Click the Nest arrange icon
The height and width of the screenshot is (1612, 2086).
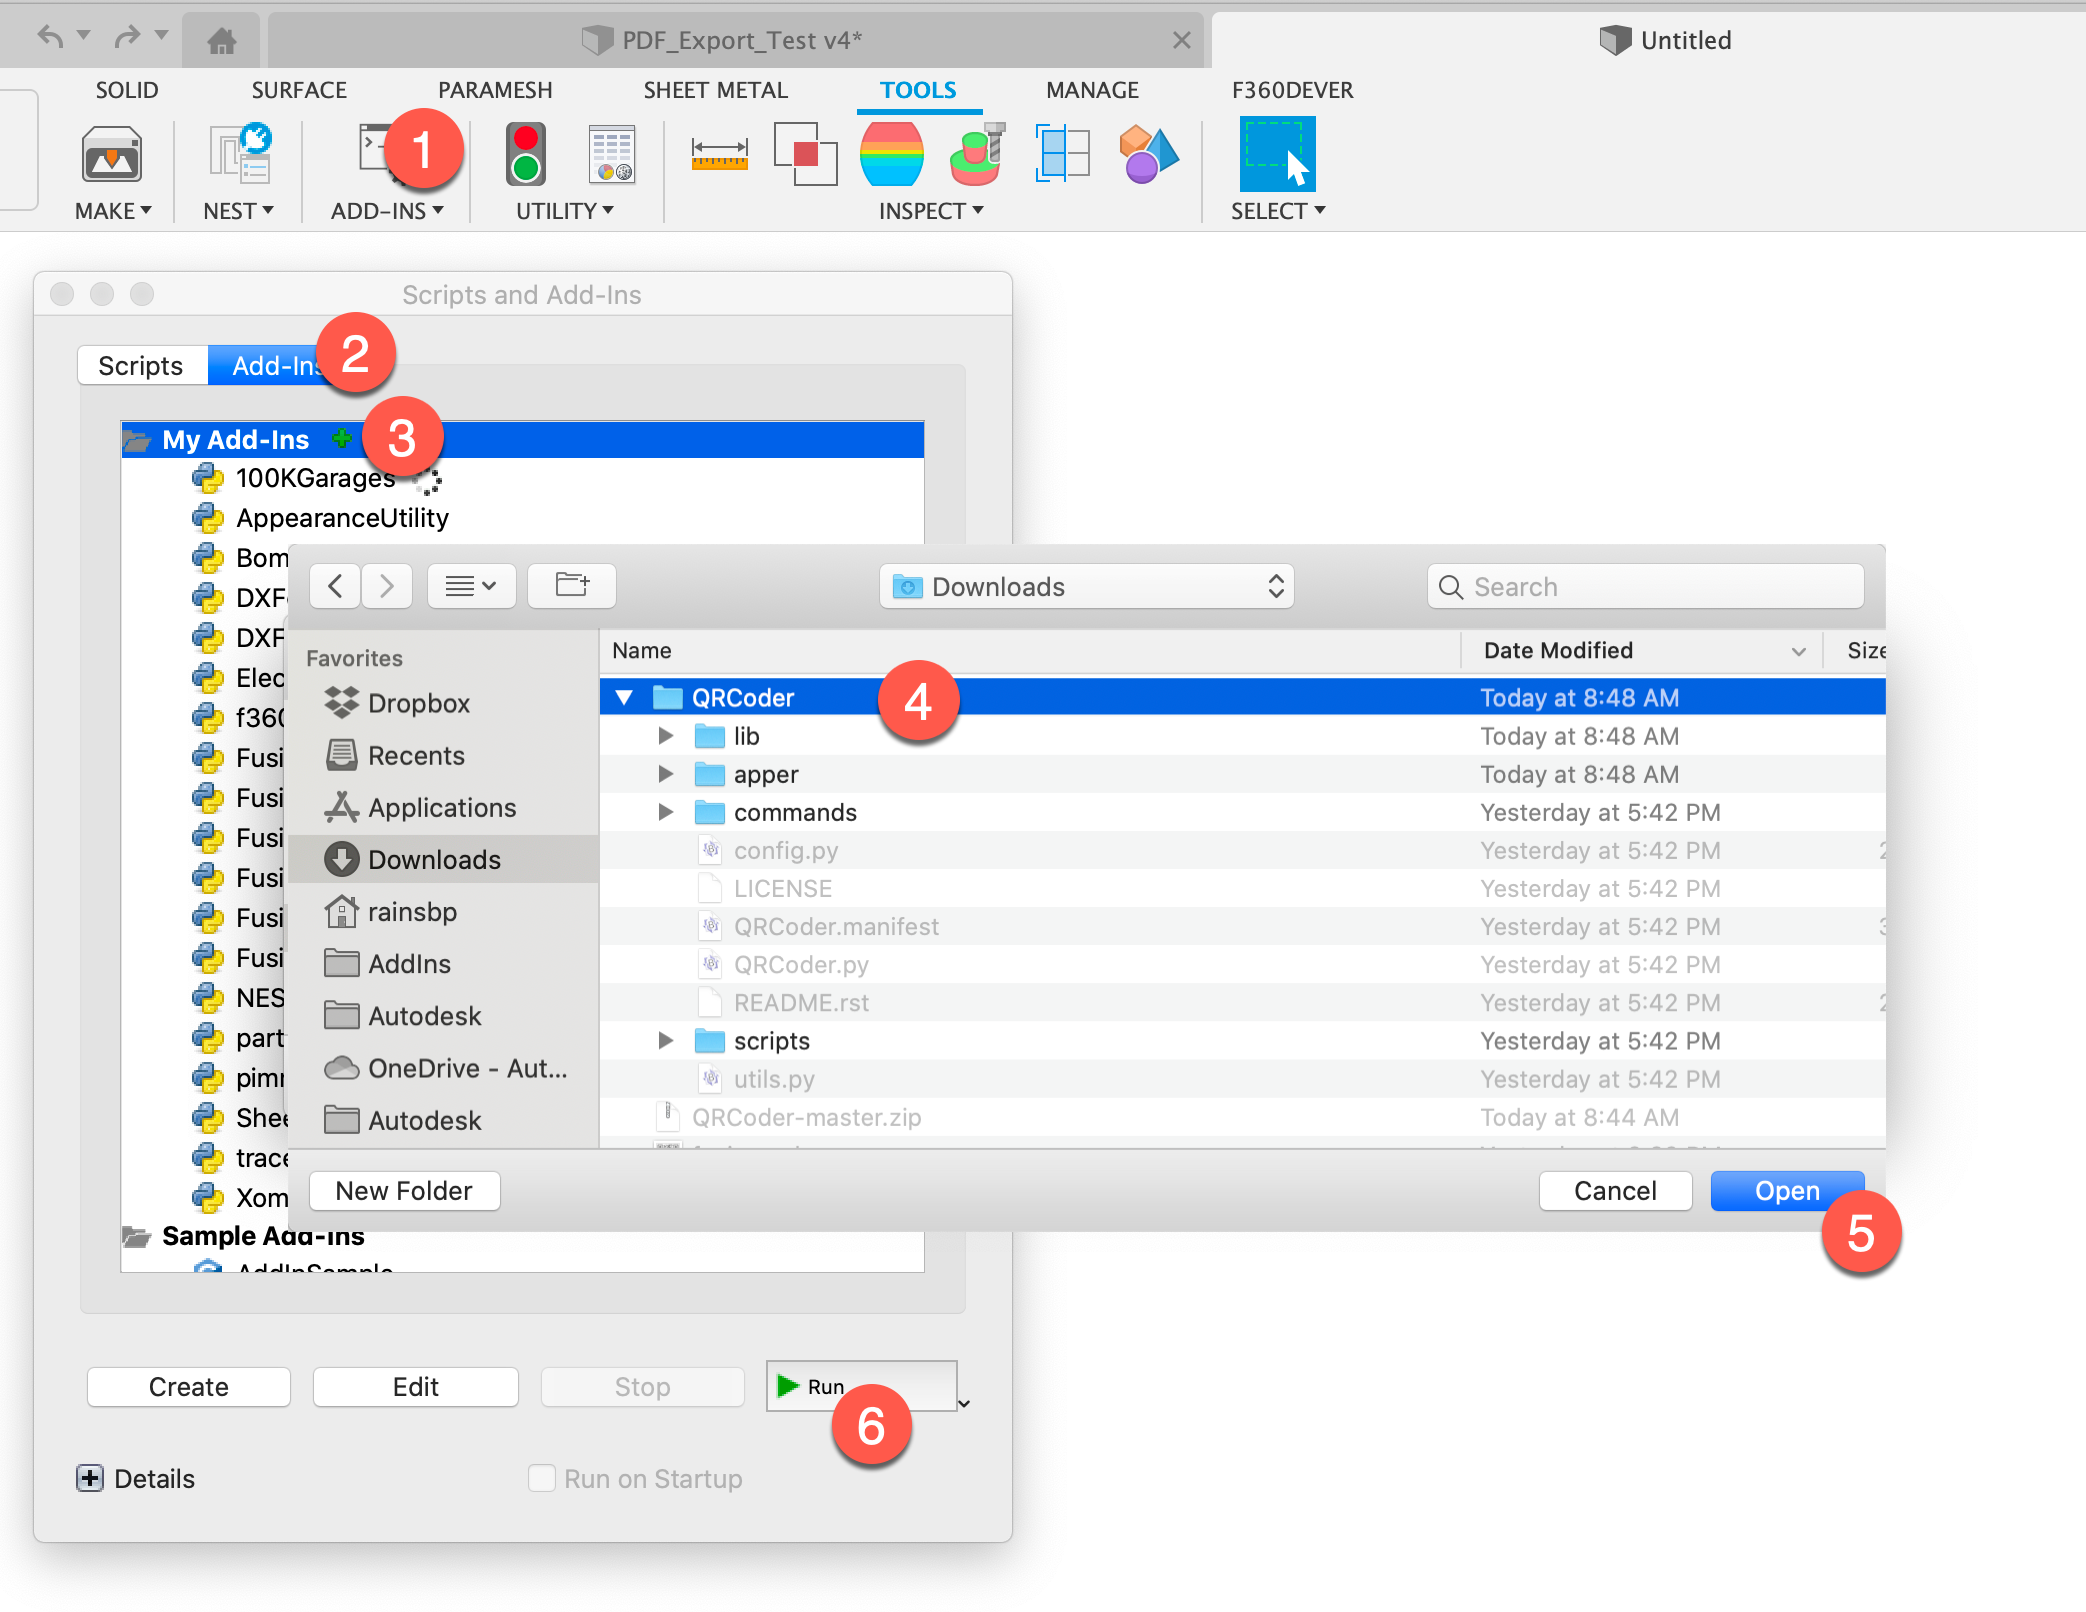(240, 155)
